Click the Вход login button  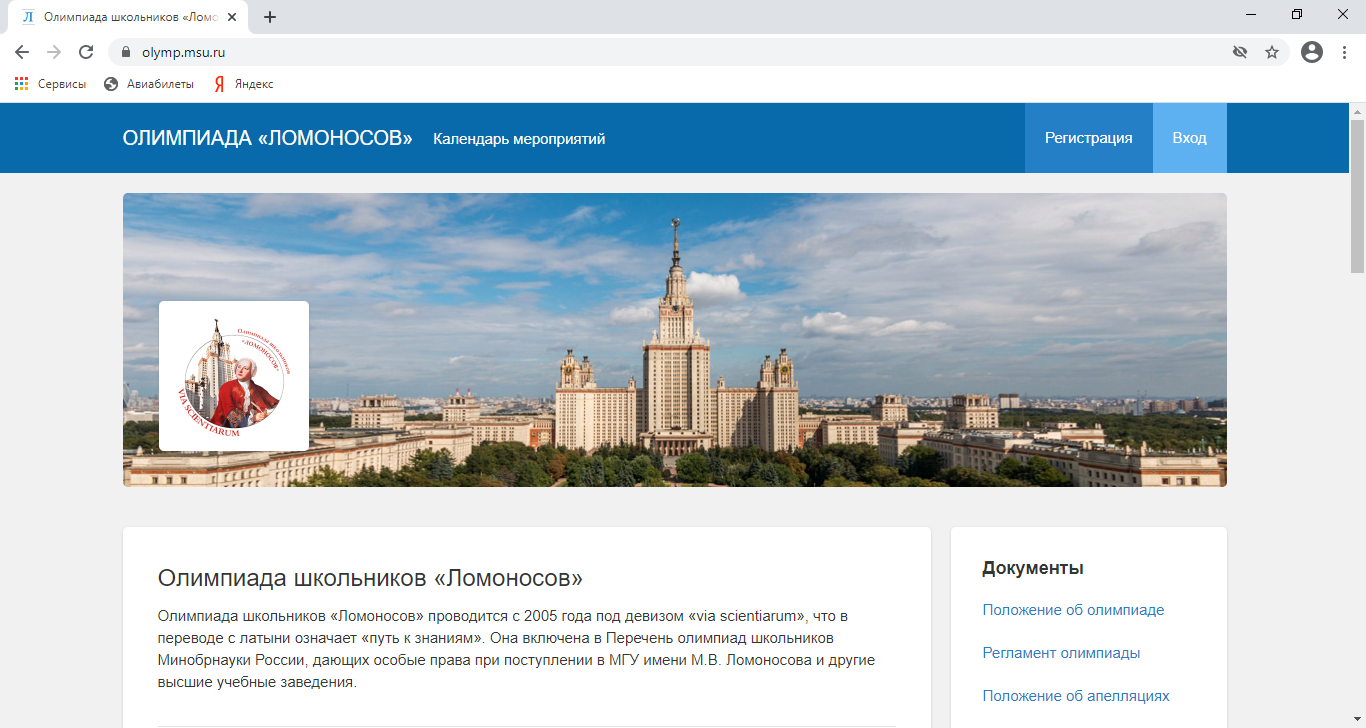pos(1189,138)
